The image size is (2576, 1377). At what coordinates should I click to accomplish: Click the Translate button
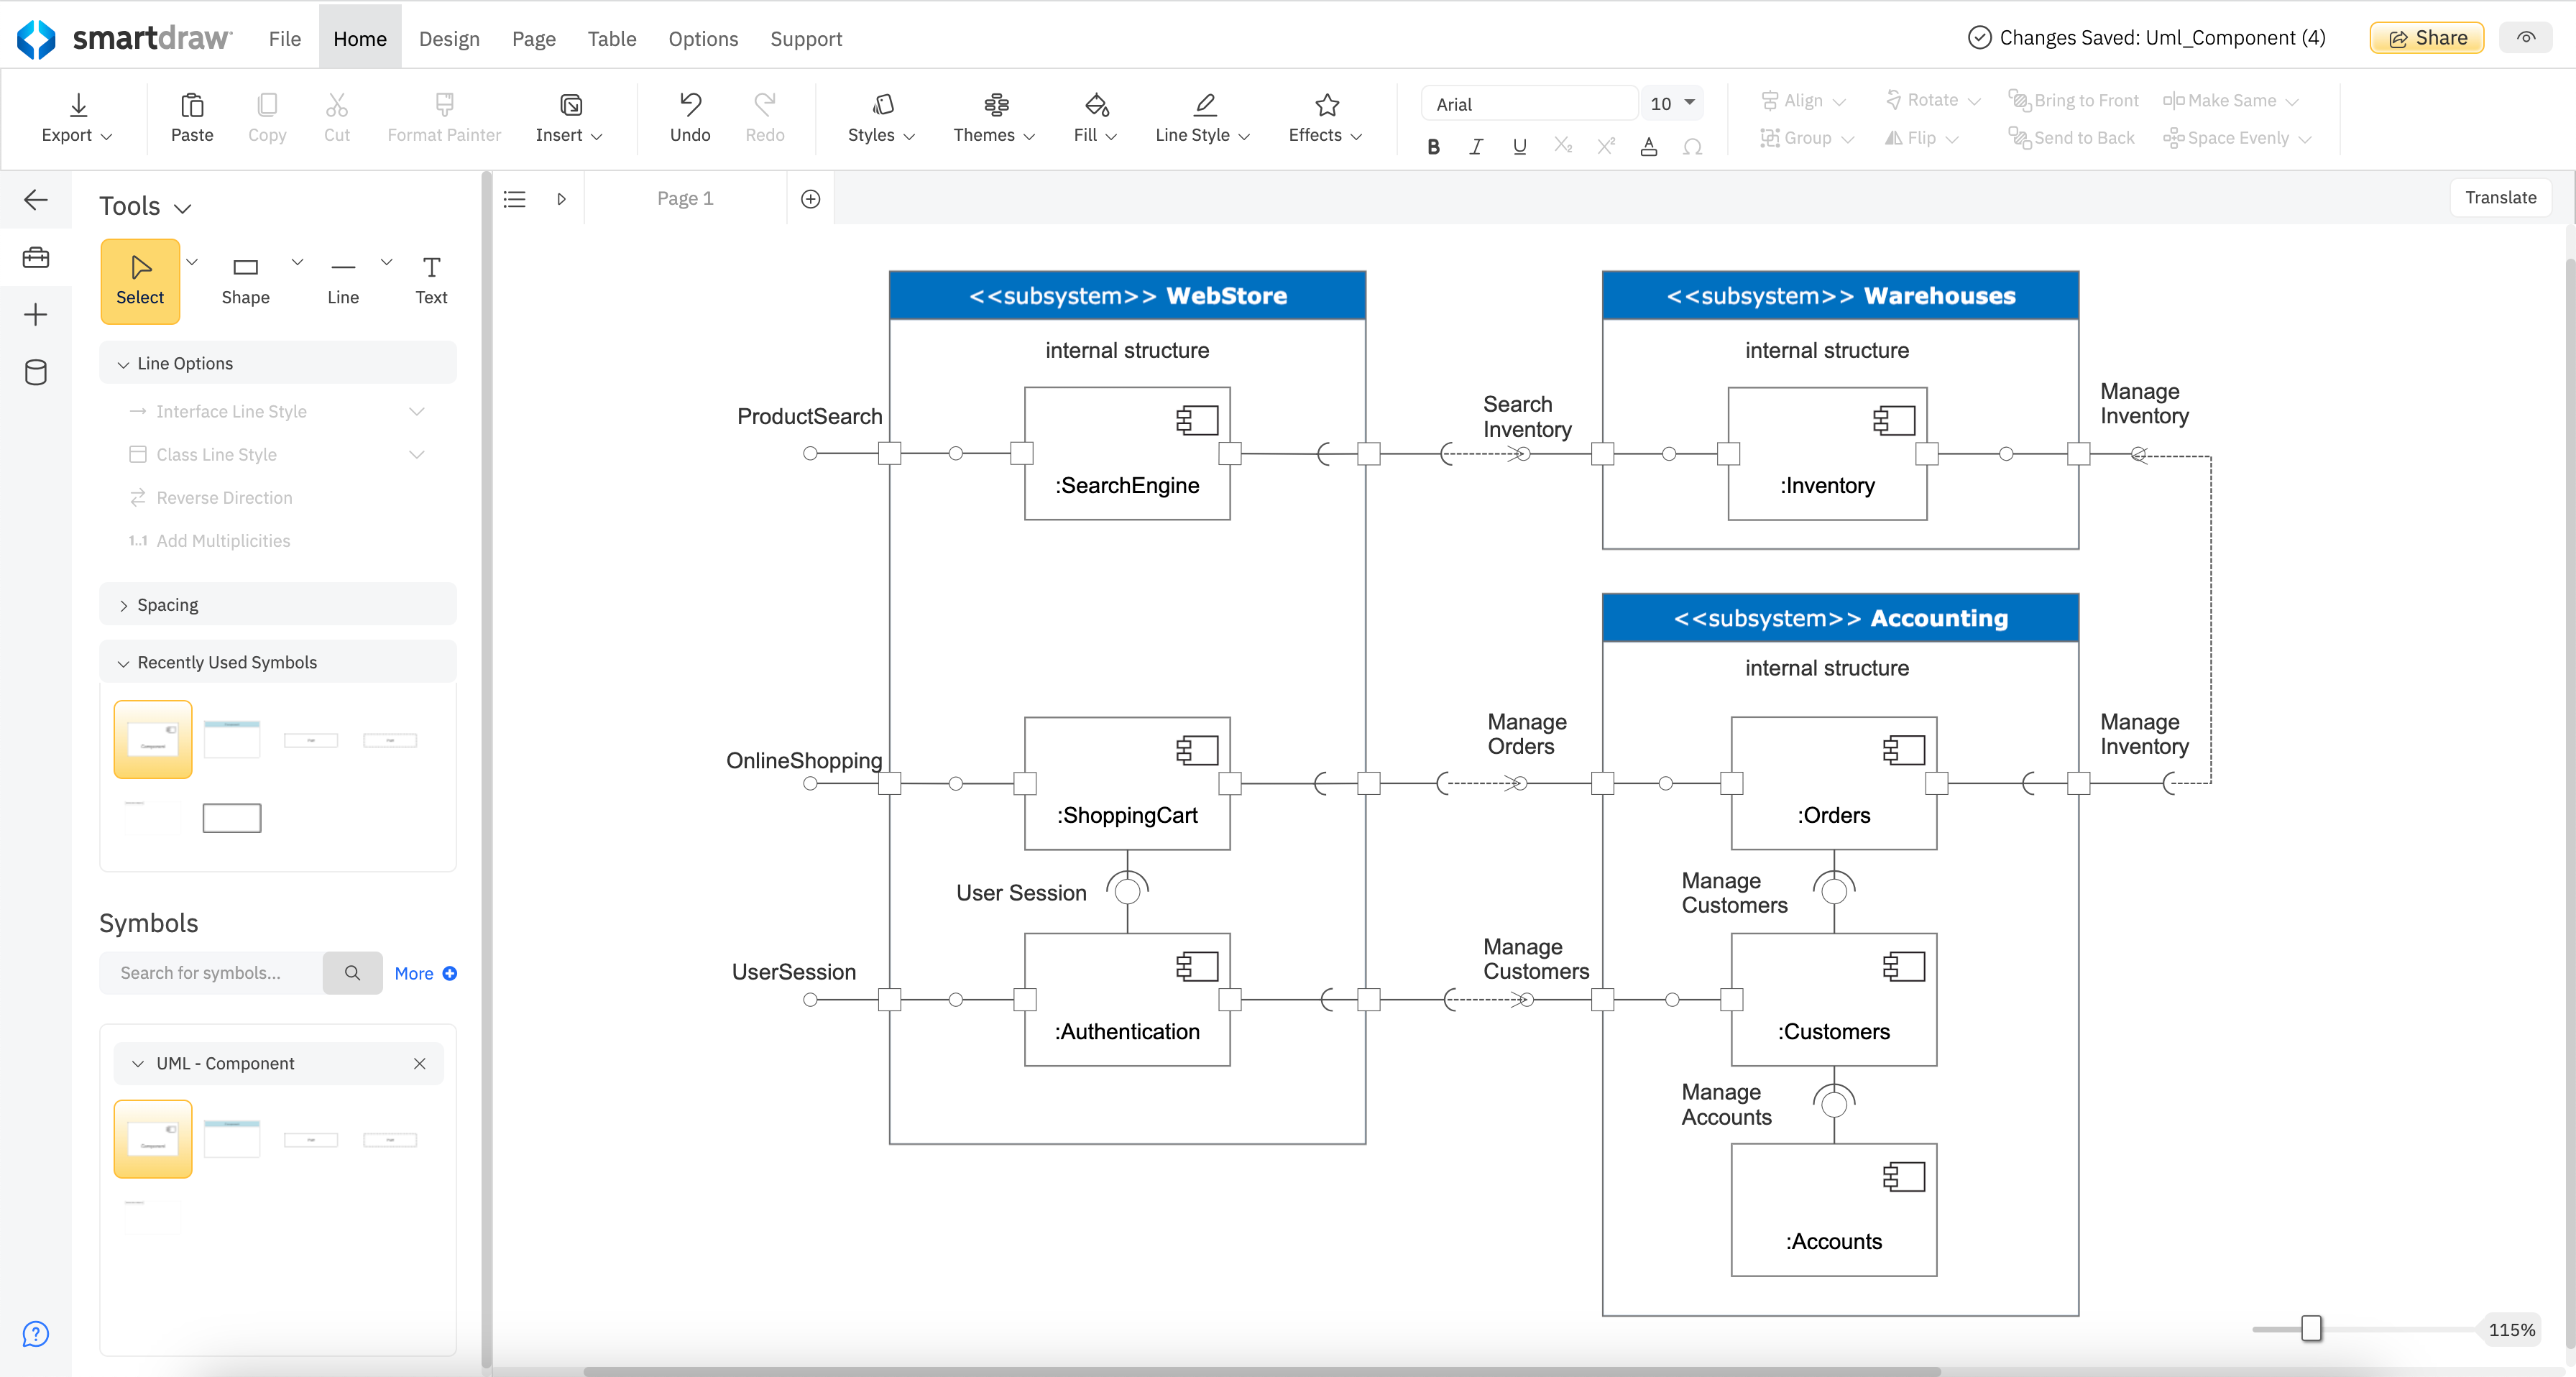2500,197
